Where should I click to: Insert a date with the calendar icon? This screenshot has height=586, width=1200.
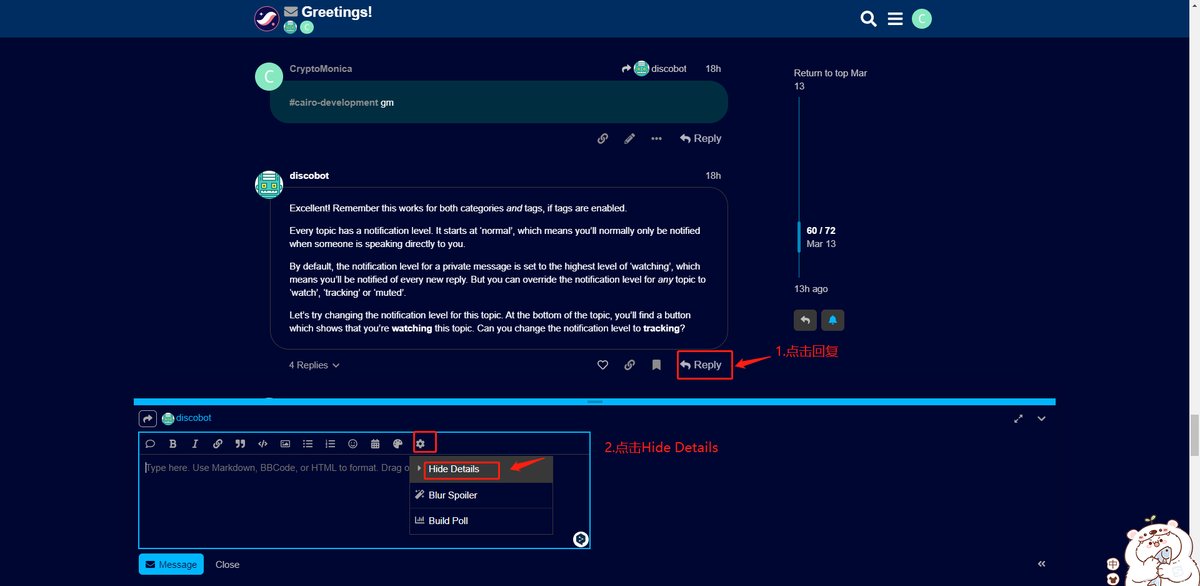point(375,443)
